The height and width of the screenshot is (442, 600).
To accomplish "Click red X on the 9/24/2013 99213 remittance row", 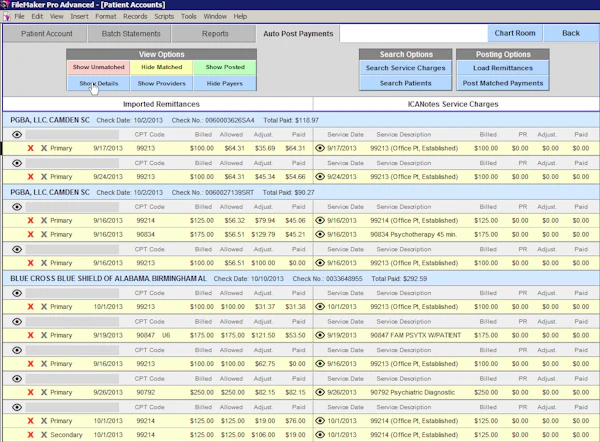I will pos(31,177).
